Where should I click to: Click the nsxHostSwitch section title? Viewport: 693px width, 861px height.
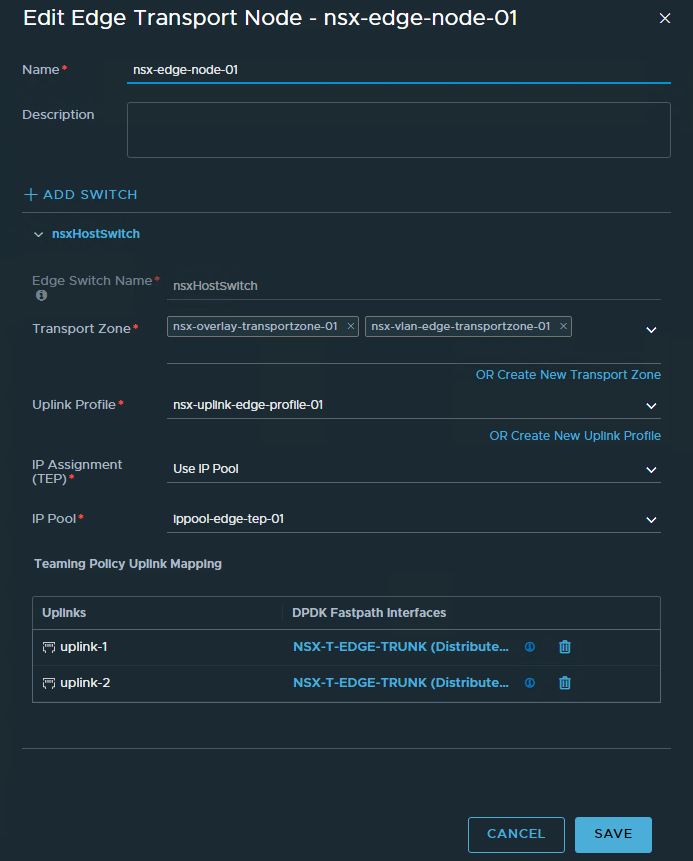tap(96, 234)
